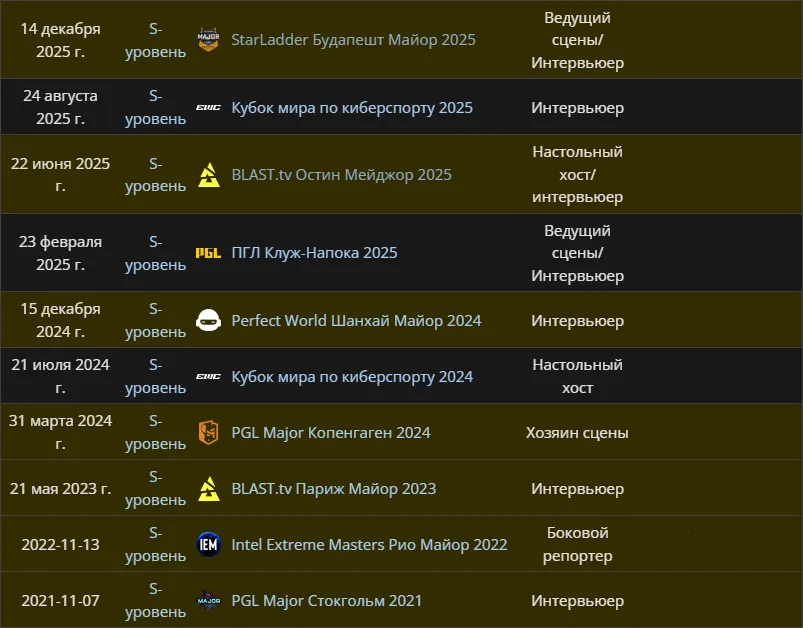Click the EWC logo beside Кубок мира 2025
This screenshot has height=628, width=803.
[x=208, y=108]
